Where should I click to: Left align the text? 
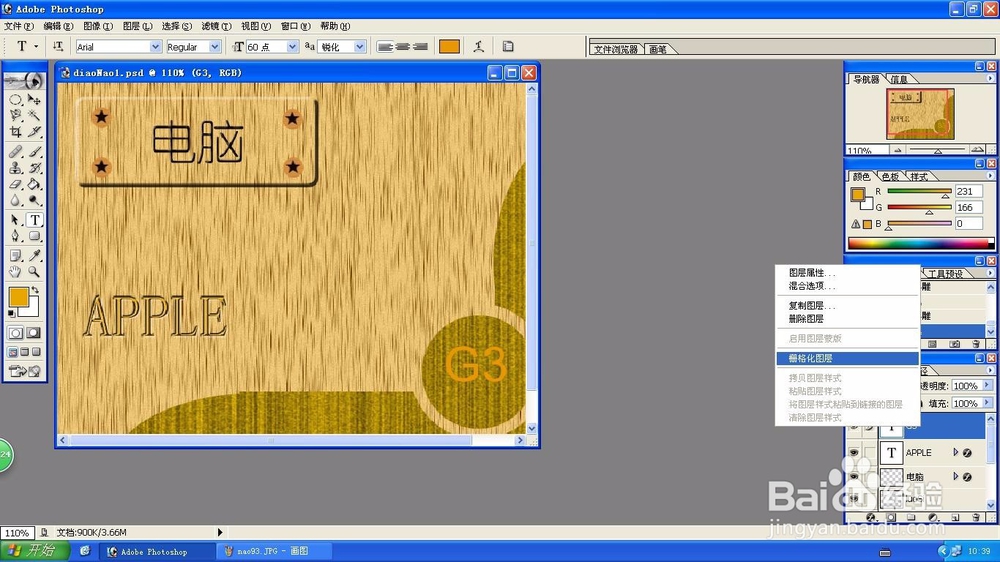pos(385,47)
